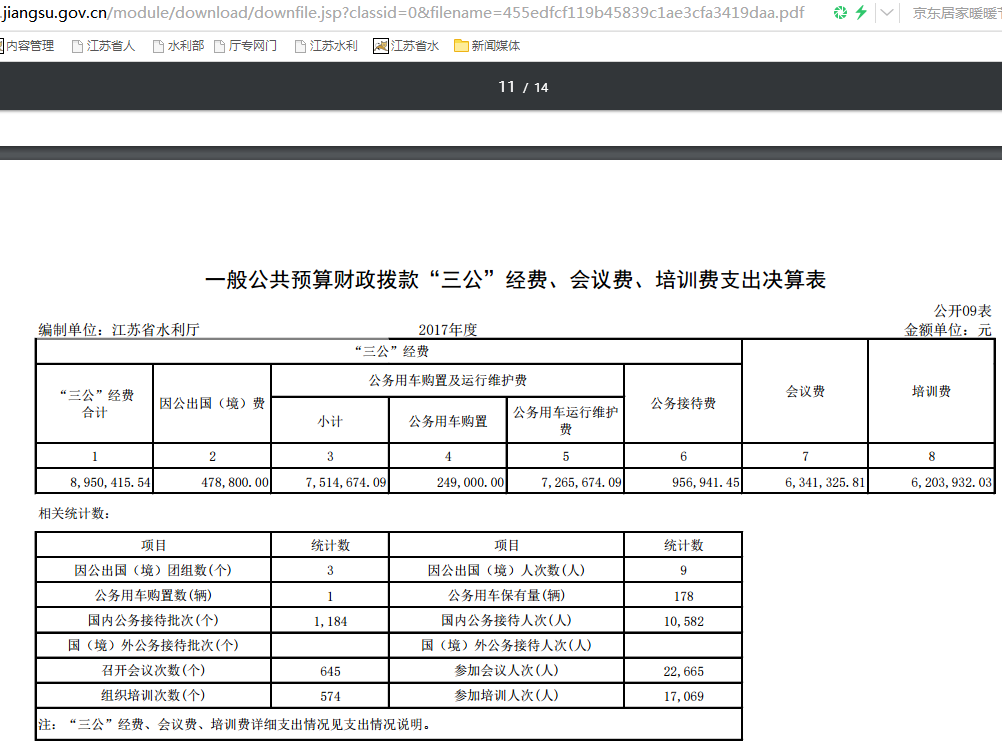Viewport: 1002px width, 756px height.
Task: Open the 江苏省水 bookmark
Action: pos(406,46)
